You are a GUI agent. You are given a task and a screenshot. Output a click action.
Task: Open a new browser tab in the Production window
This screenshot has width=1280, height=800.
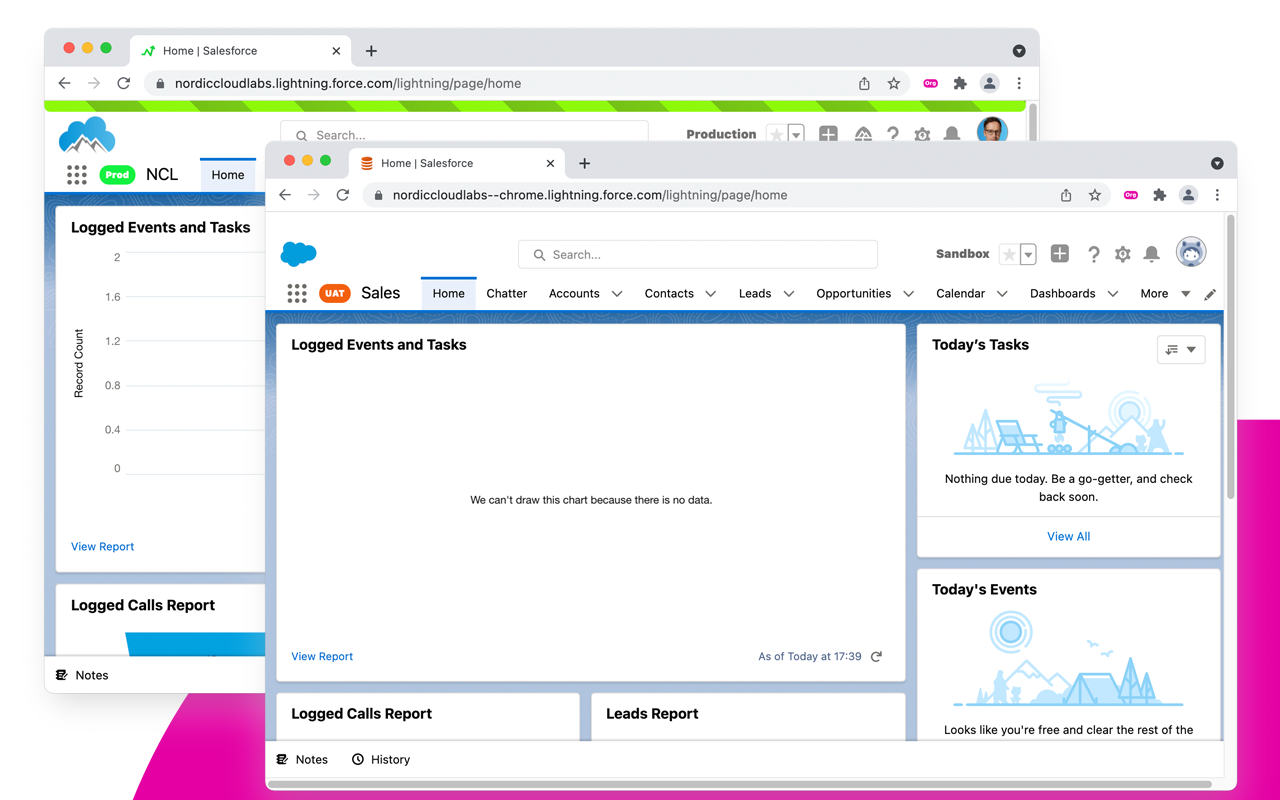[x=371, y=51]
